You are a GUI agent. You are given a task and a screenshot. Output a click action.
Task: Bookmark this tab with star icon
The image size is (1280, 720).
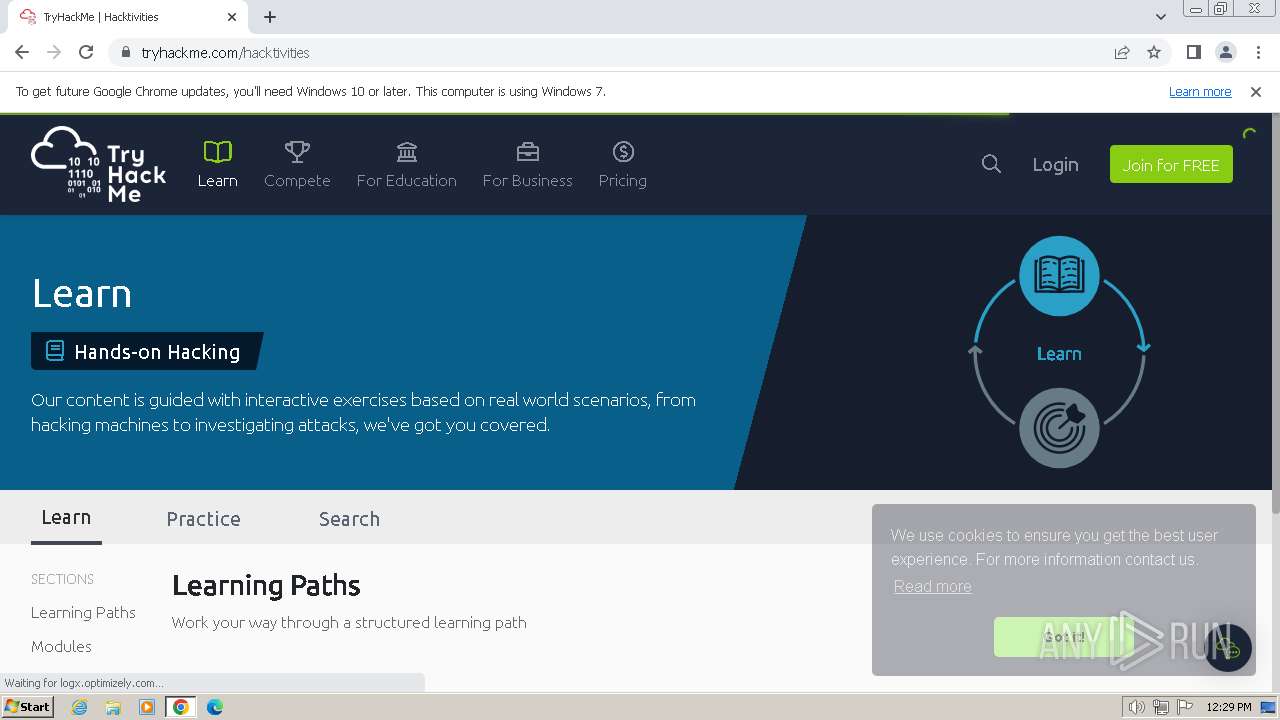(x=1154, y=52)
